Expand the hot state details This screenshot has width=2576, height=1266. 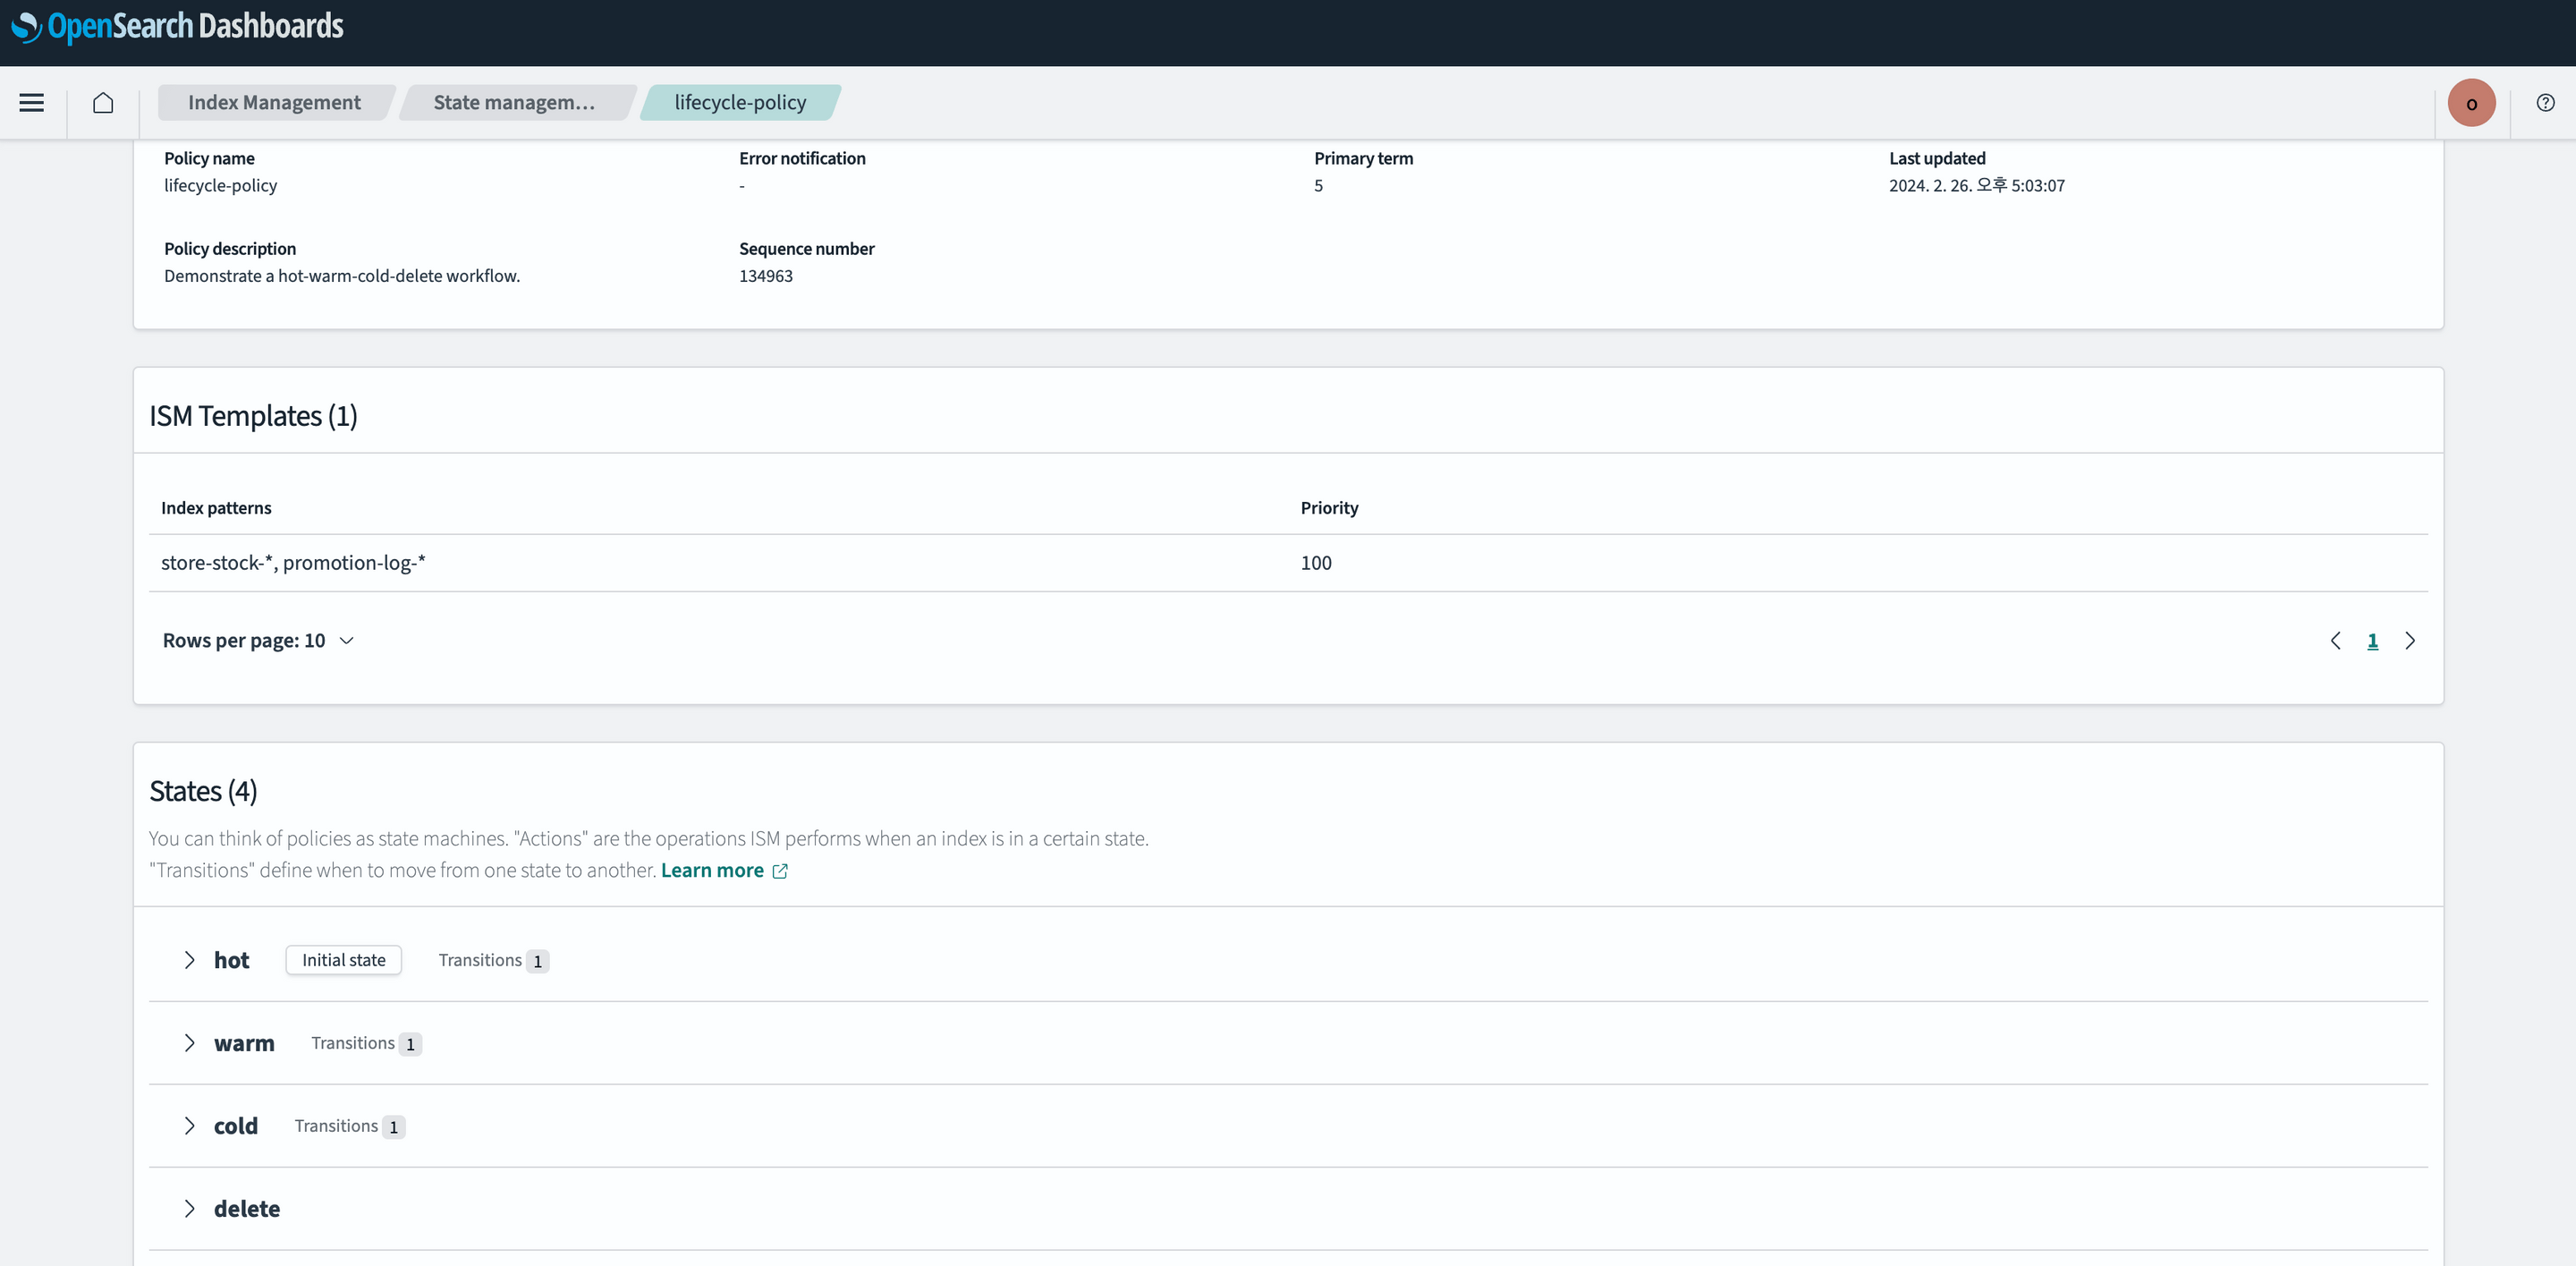tap(190, 959)
